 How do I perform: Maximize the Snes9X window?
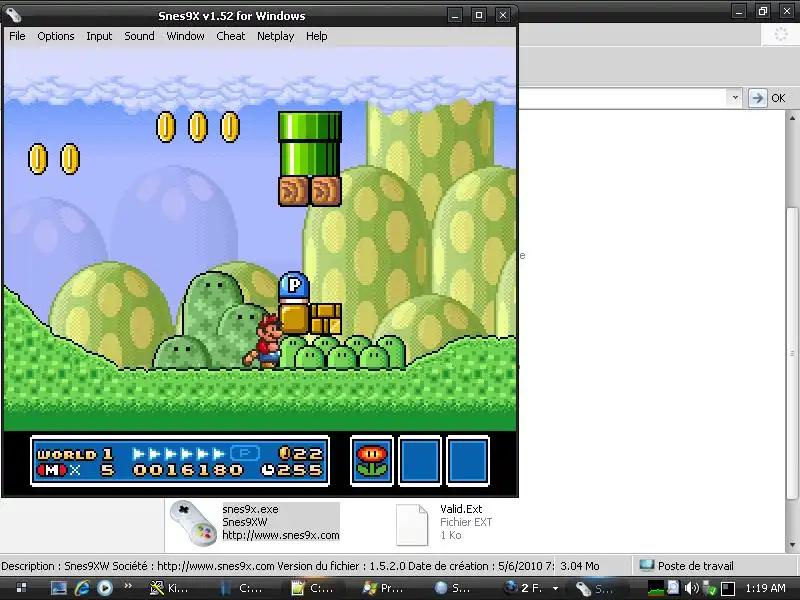pyautogui.click(x=479, y=15)
